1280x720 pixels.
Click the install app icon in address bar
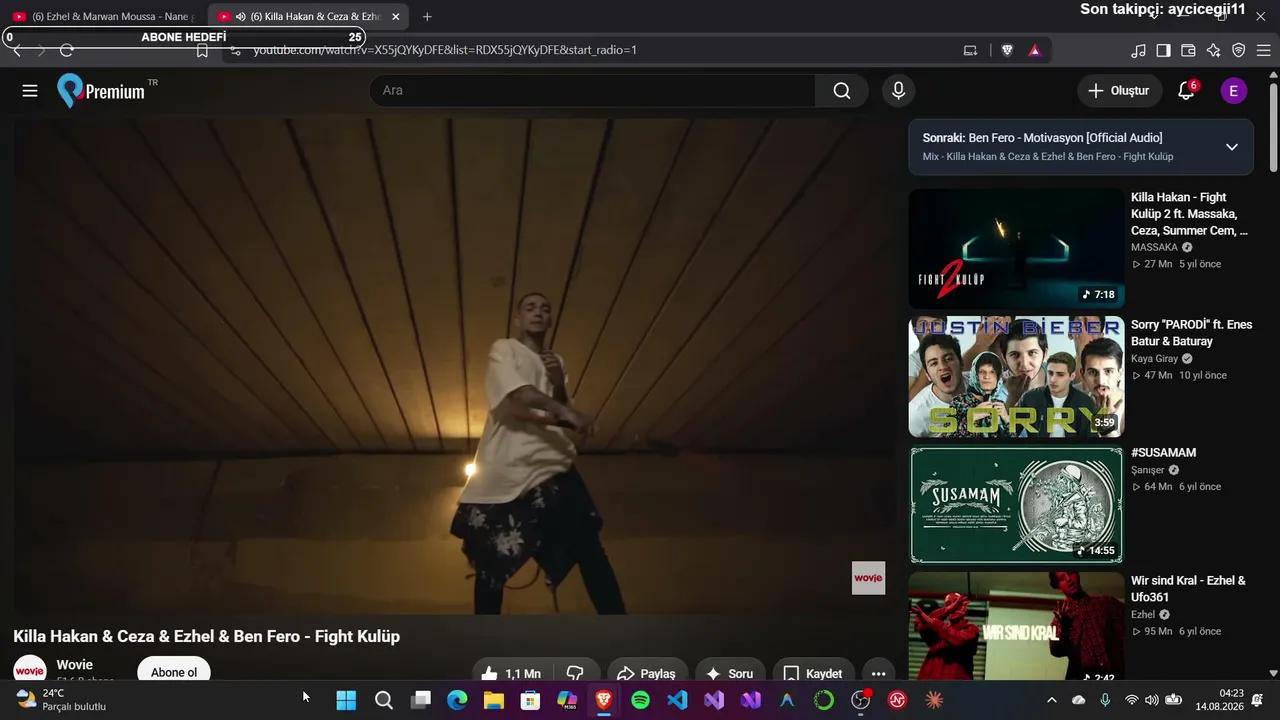point(970,50)
